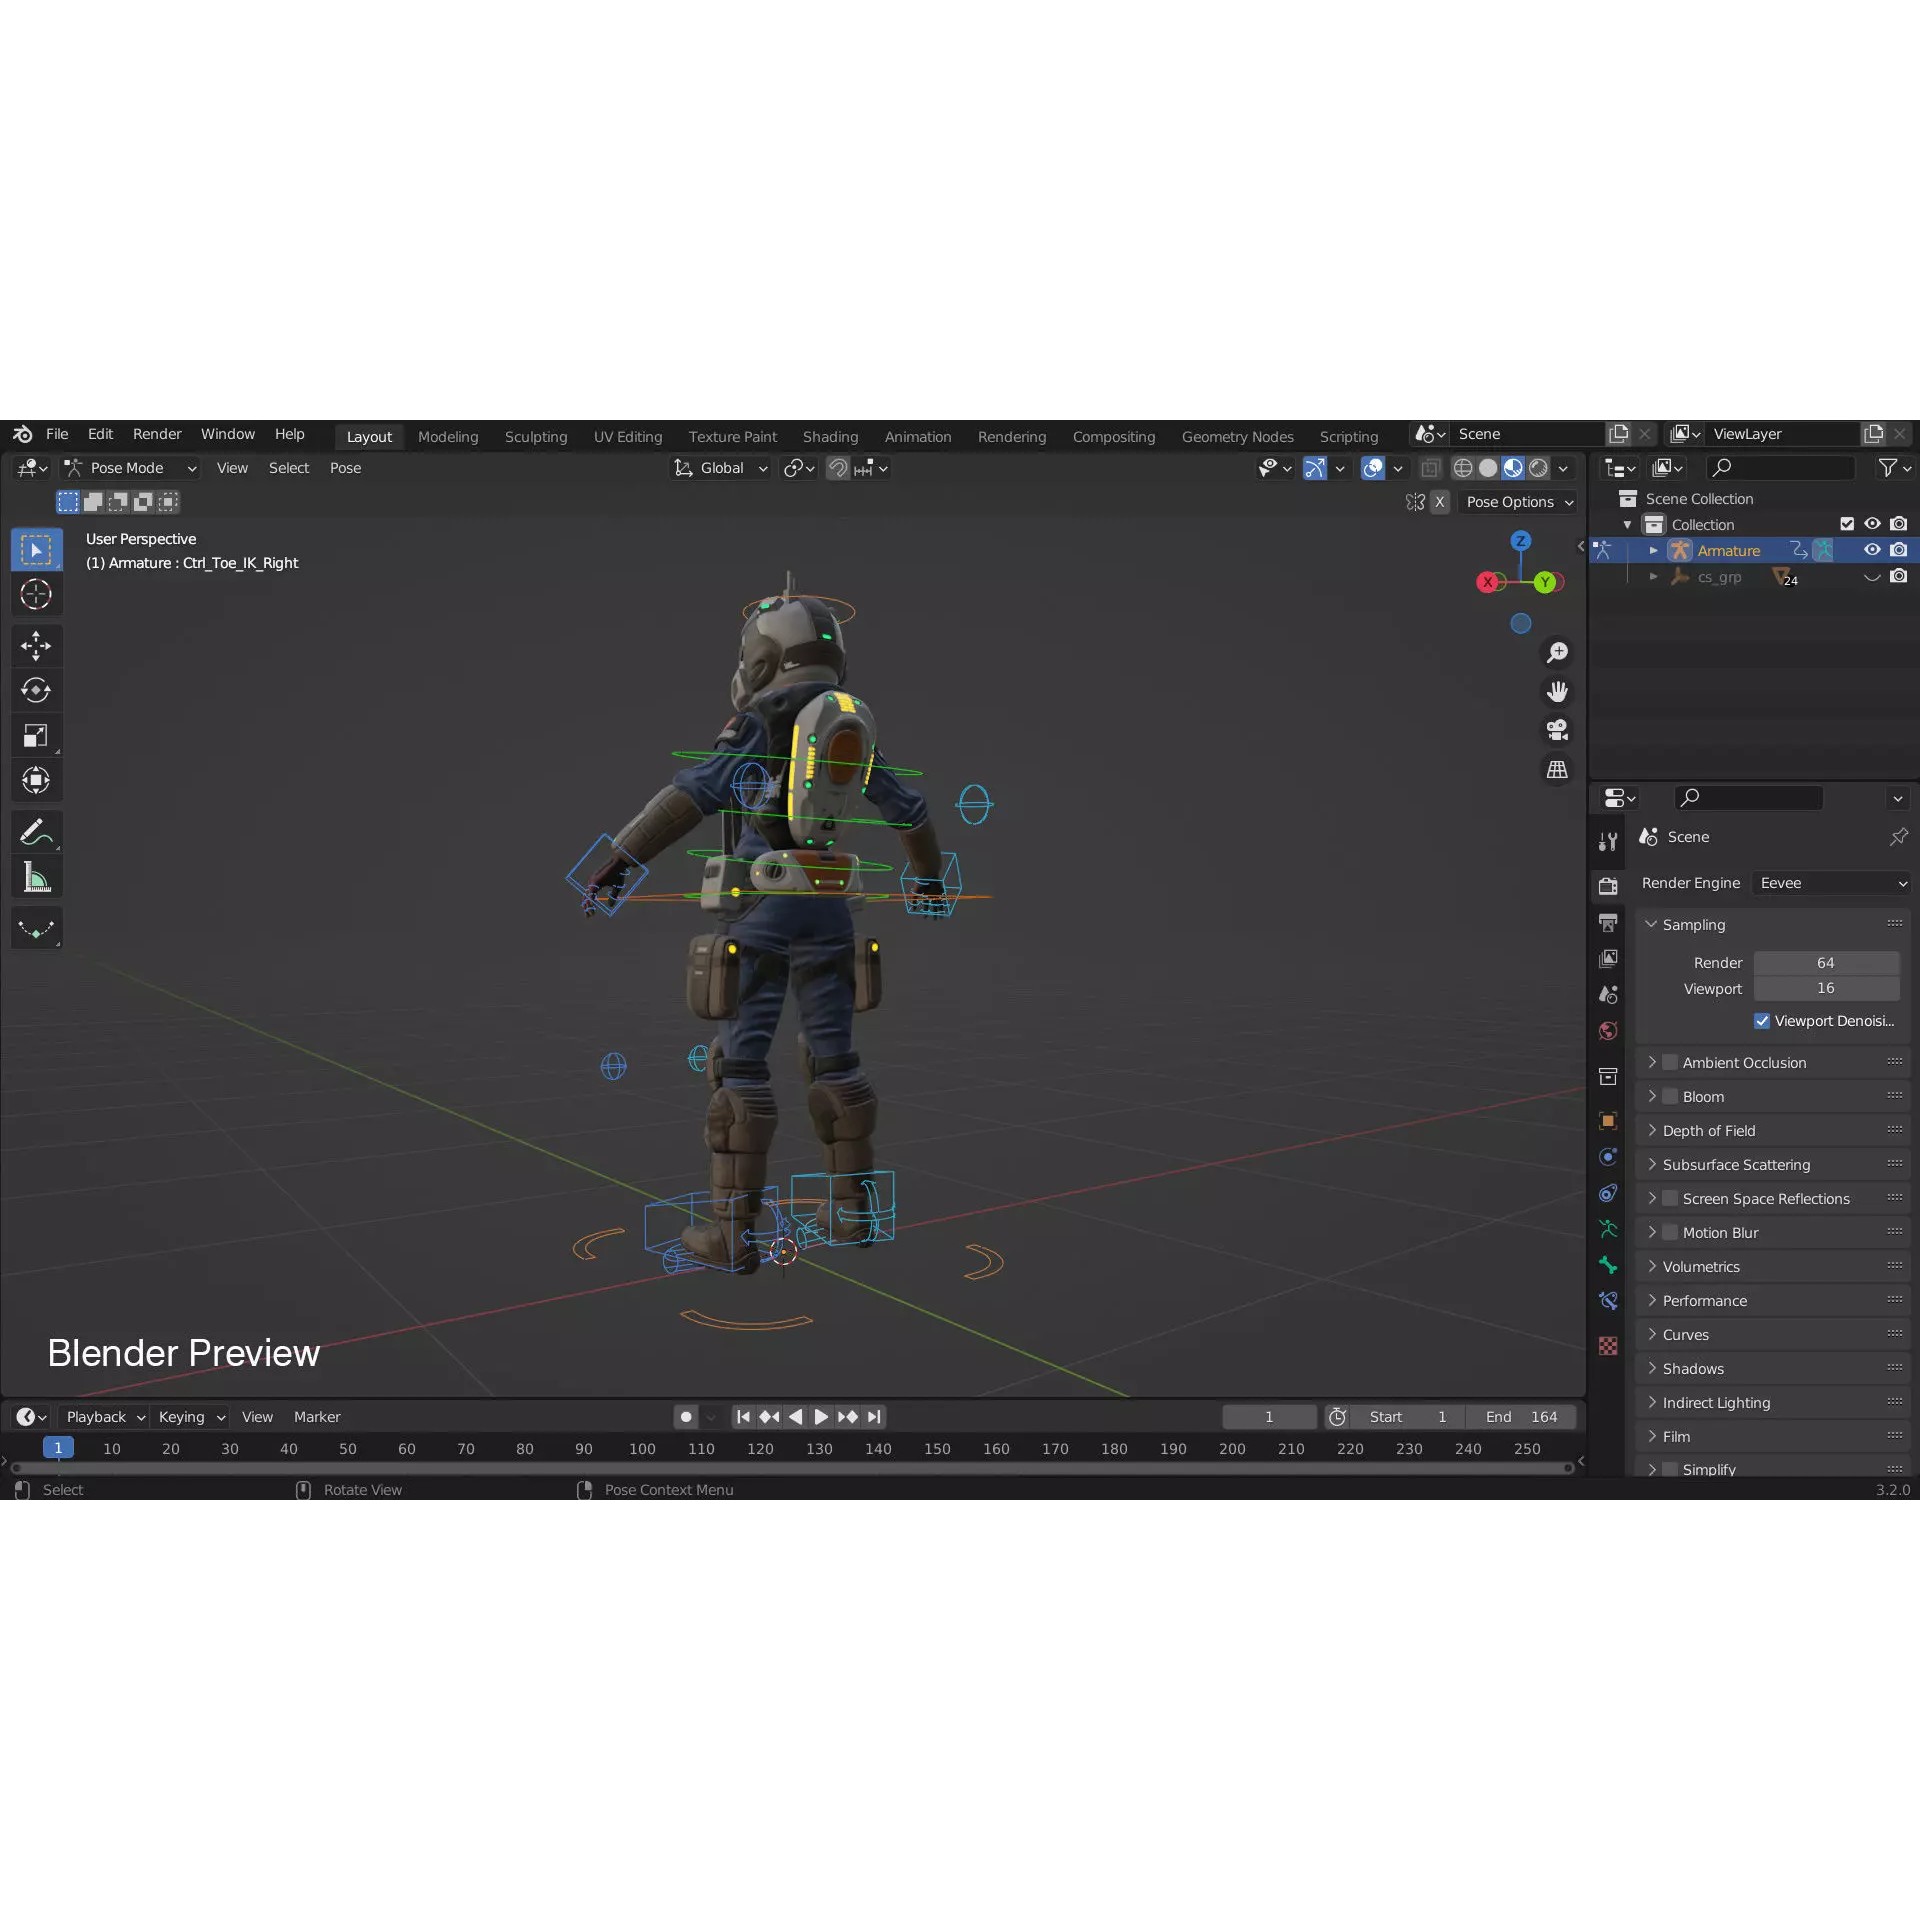The height and width of the screenshot is (1920, 1920).
Task: Jump to the end frame
Action: 874,1417
